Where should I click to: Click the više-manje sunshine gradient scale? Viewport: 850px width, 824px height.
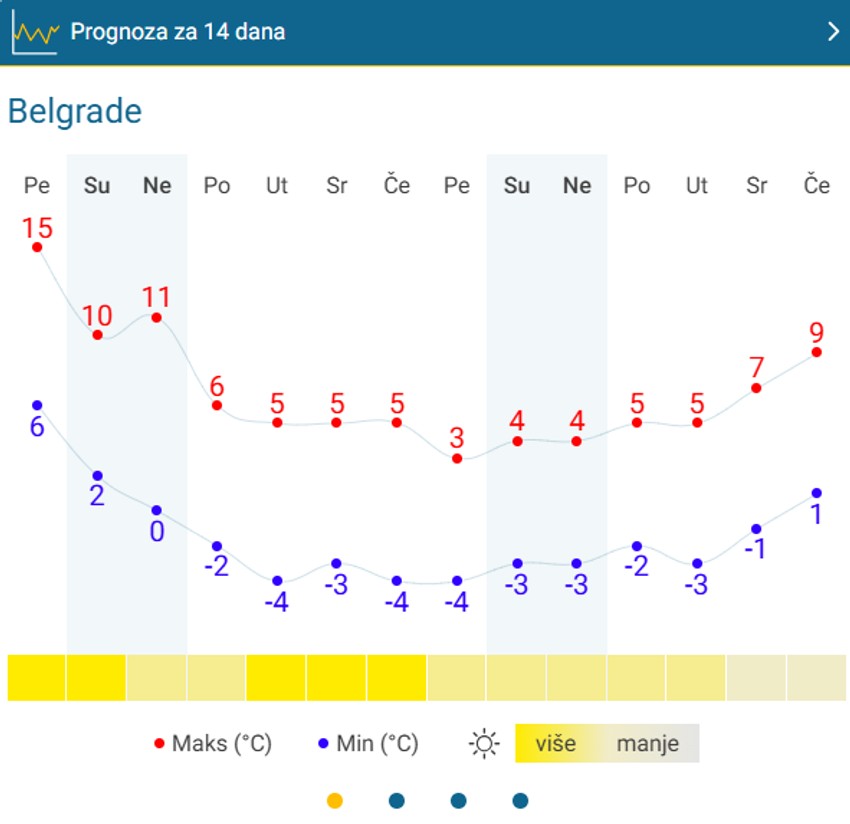pyautogui.click(x=607, y=744)
